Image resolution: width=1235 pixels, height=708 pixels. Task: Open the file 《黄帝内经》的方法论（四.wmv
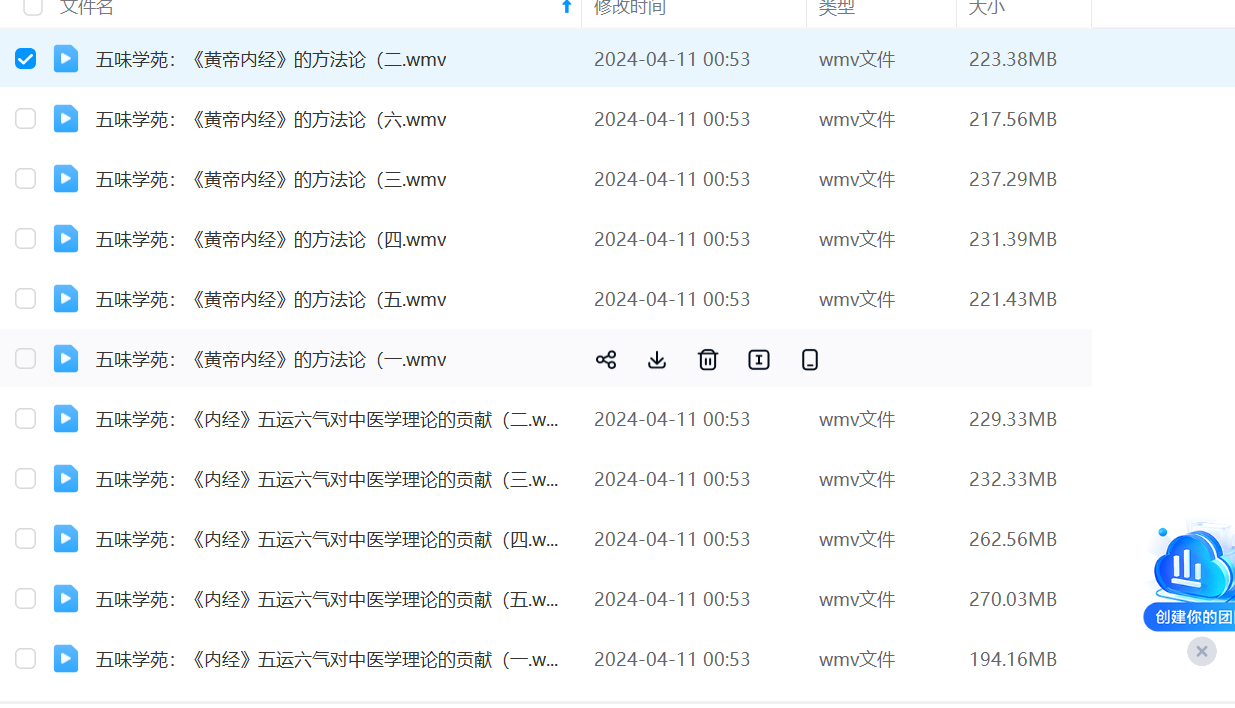[x=271, y=240]
